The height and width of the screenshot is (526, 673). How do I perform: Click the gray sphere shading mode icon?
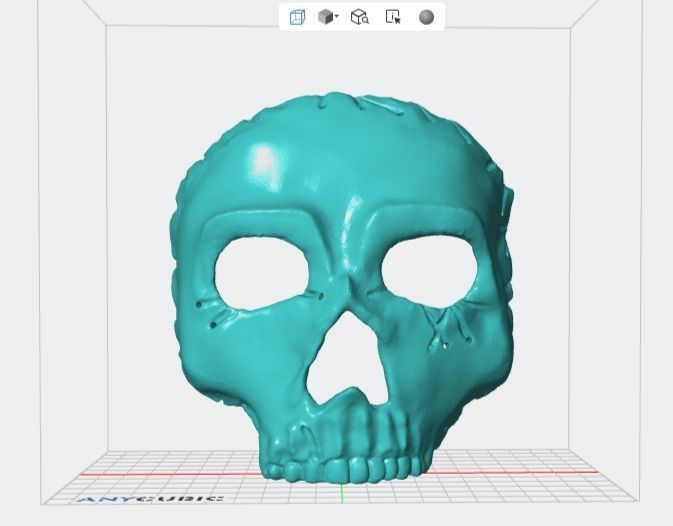pyautogui.click(x=426, y=17)
